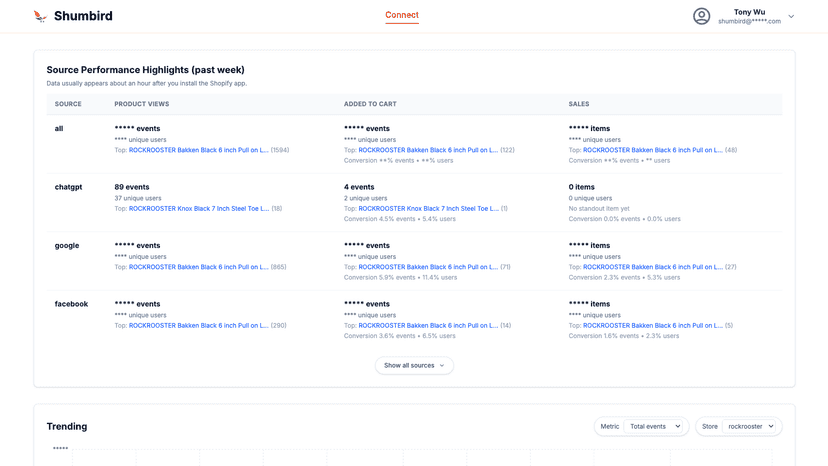Click 'Conversion 3.6% events • 6.5% users' text
This screenshot has width=828, height=466.
(x=399, y=336)
